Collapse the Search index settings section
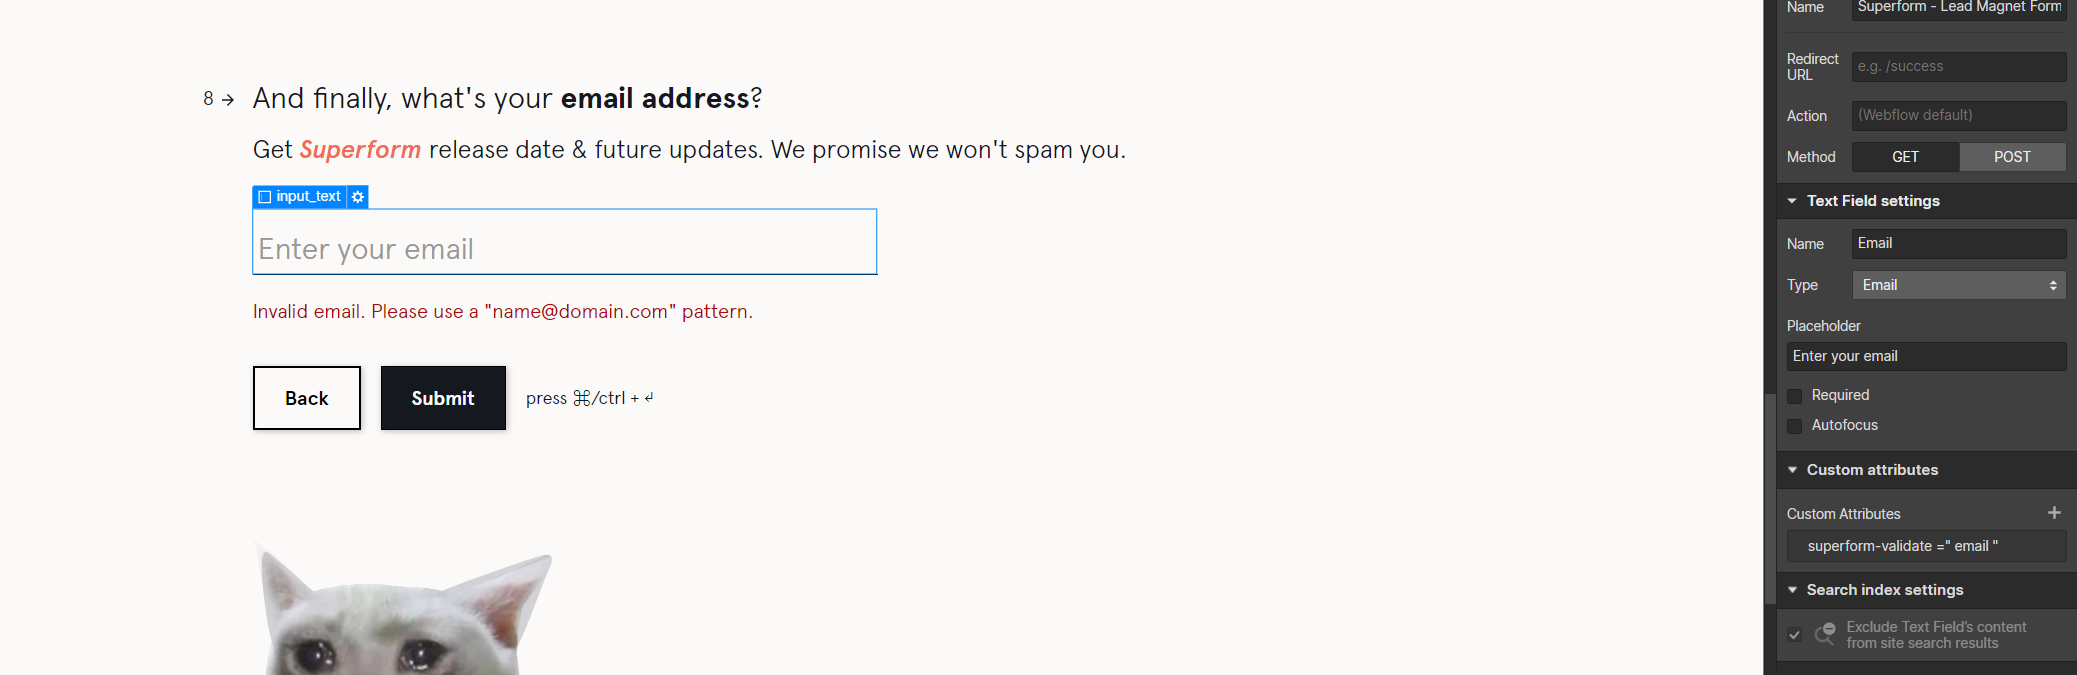The width and height of the screenshot is (2077, 675). pos(1792,590)
